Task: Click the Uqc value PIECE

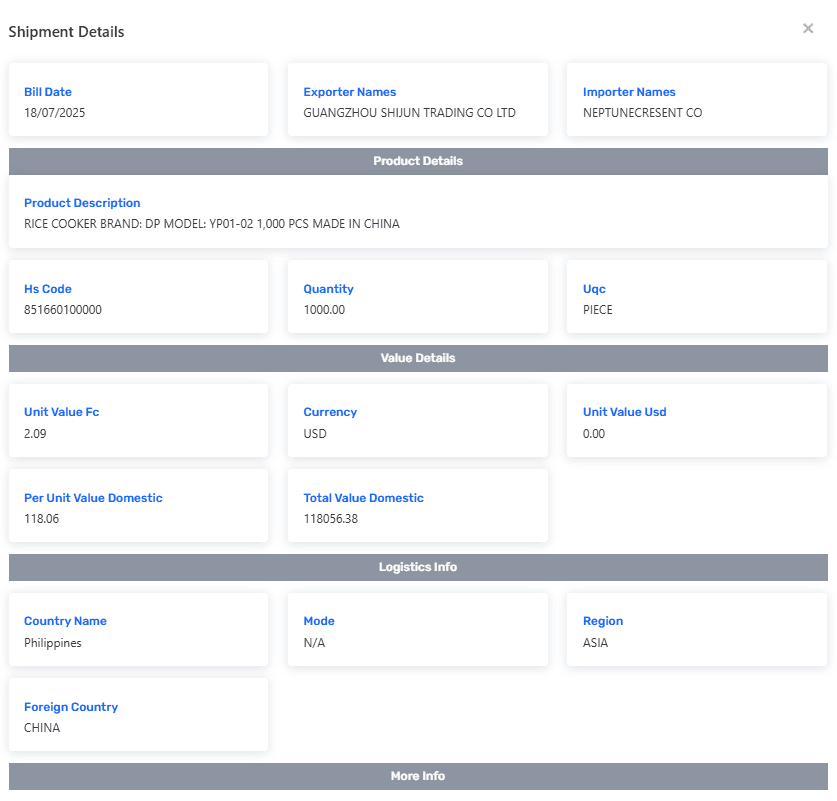Action: tap(598, 310)
